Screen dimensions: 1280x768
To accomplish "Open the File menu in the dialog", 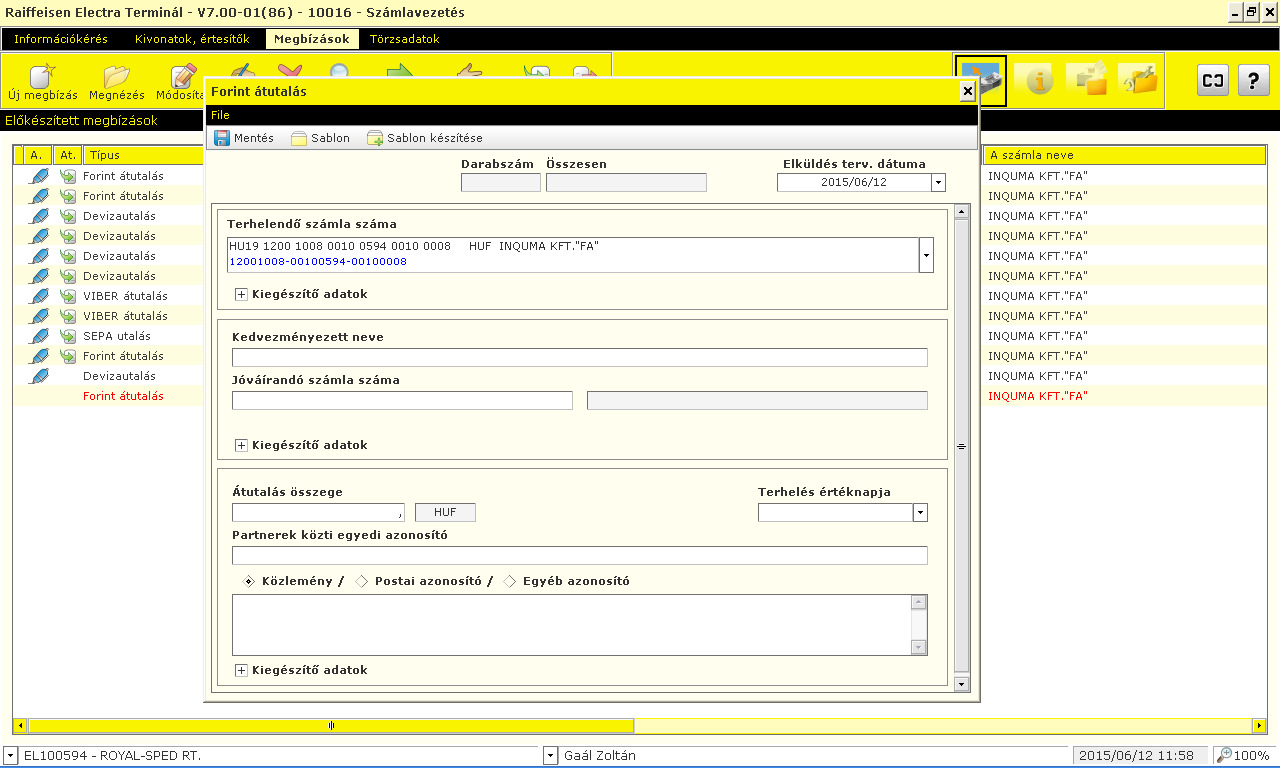I will pyautogui.click(x=220, y=116).
